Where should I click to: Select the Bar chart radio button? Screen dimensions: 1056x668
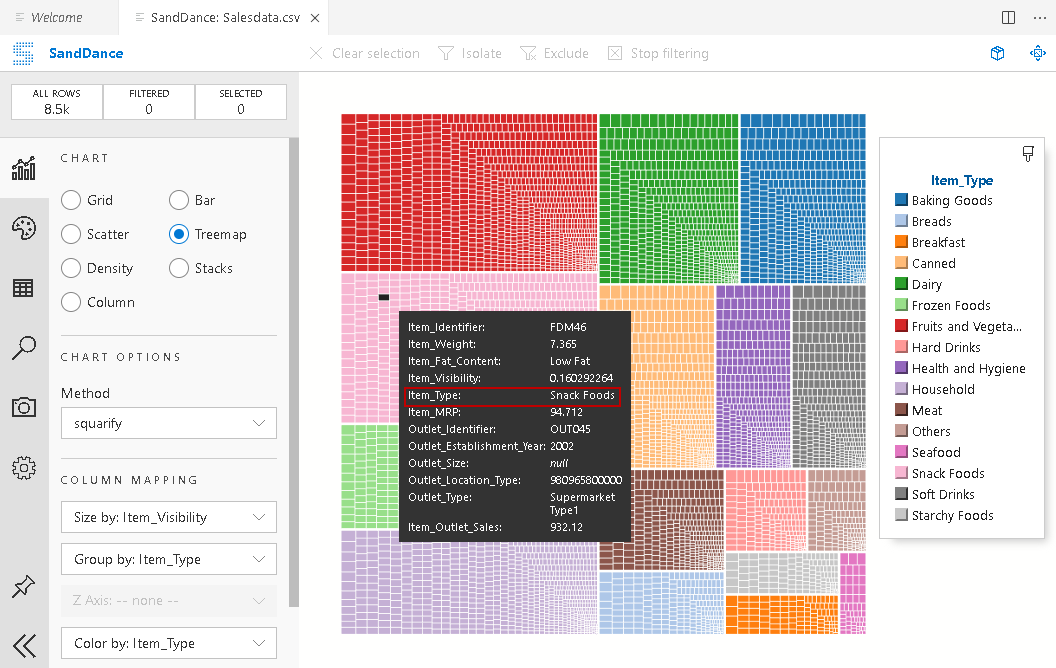[x=179, y=200]
